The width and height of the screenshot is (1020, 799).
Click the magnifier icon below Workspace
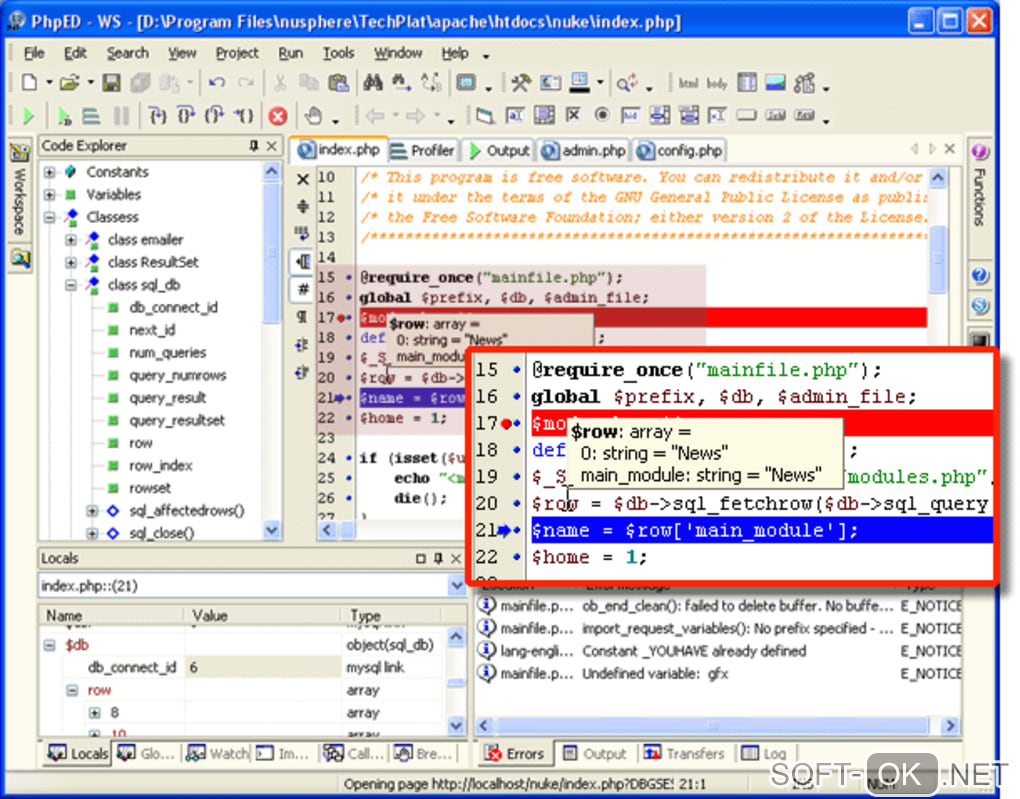tap(20, 259)
